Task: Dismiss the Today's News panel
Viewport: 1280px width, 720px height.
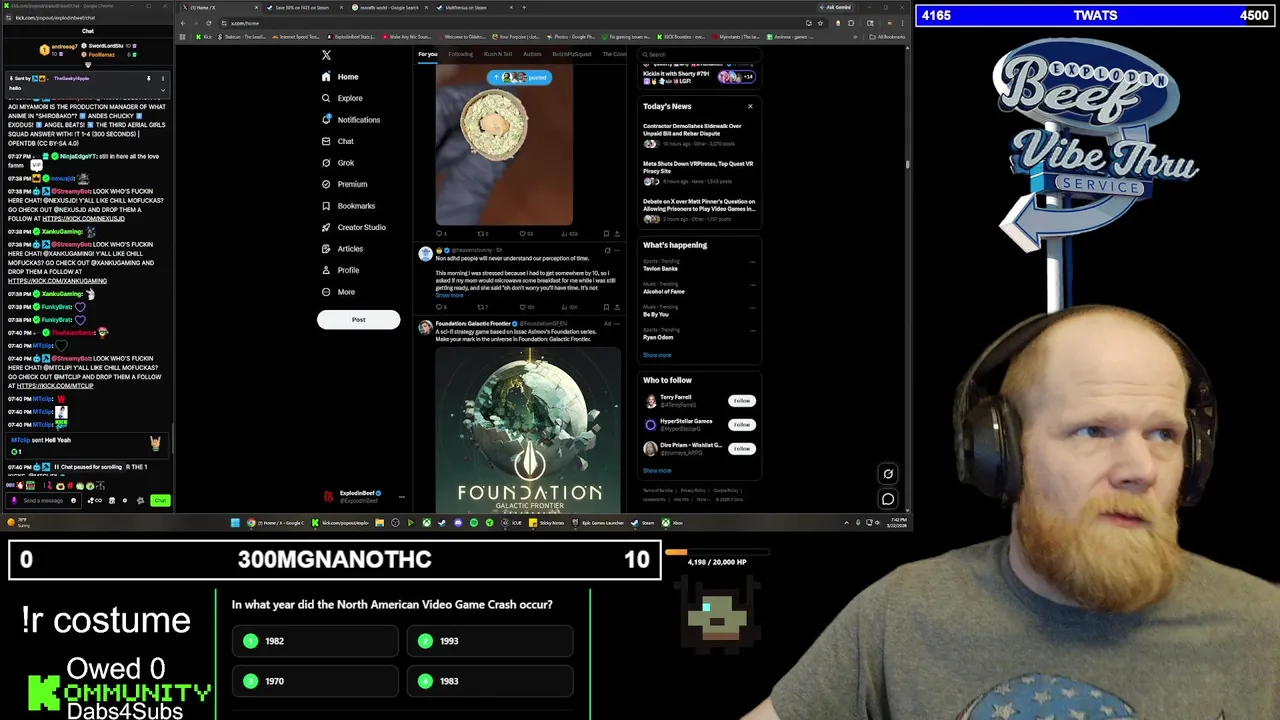Action: 750,106
